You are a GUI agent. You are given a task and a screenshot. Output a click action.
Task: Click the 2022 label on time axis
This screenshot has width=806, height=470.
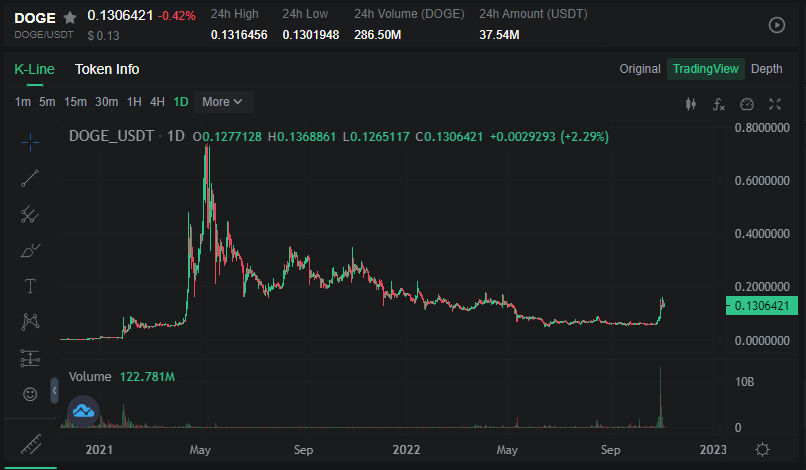click(x=406, y=450)
